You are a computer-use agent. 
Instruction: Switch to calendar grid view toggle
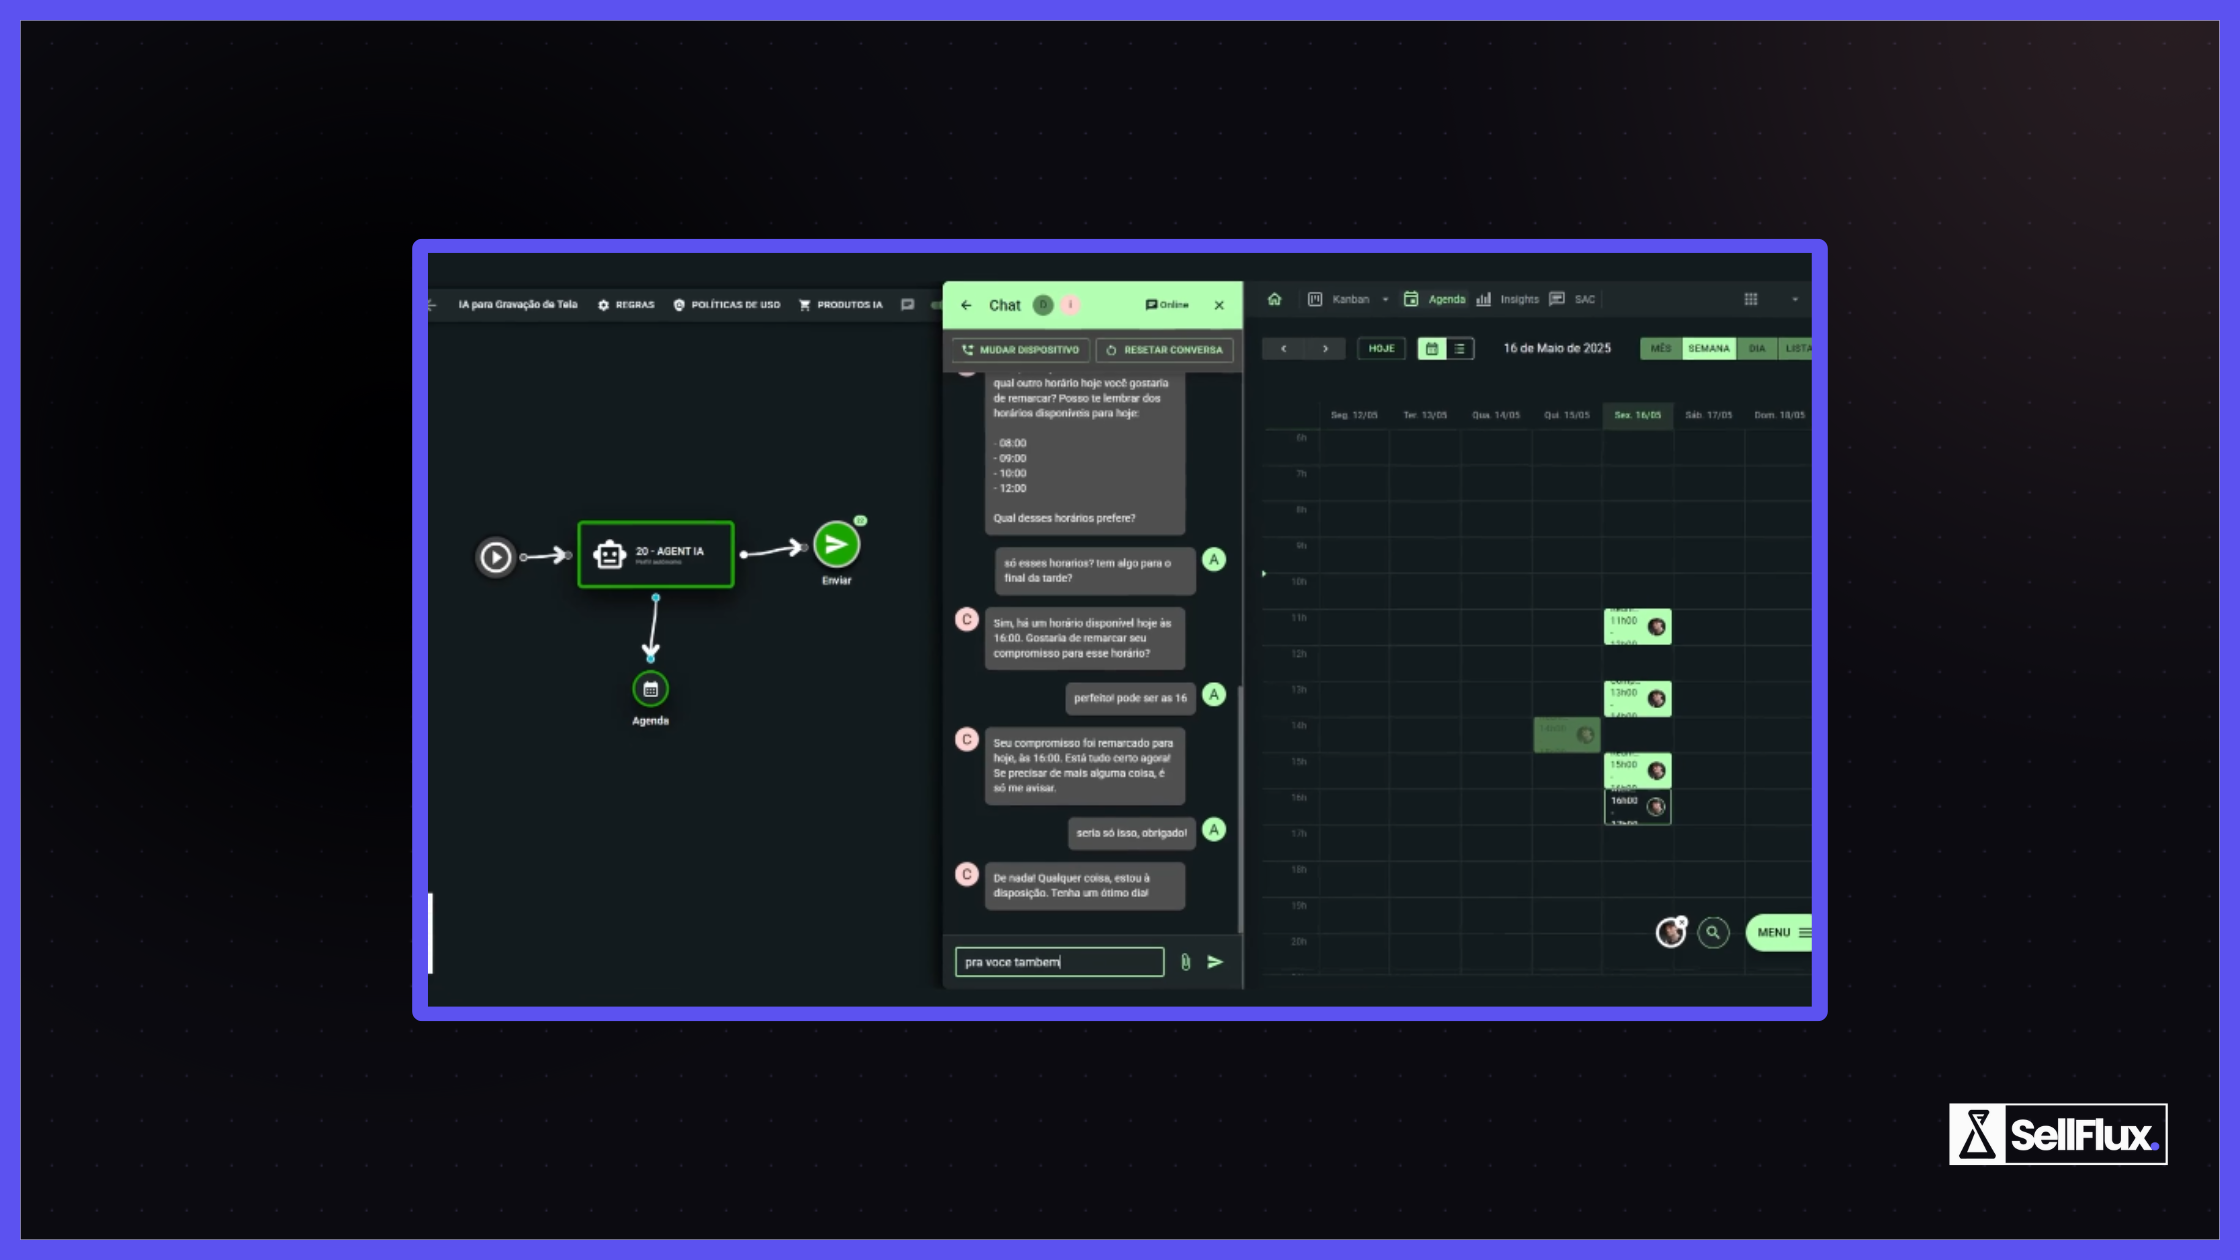point(1432,349)
